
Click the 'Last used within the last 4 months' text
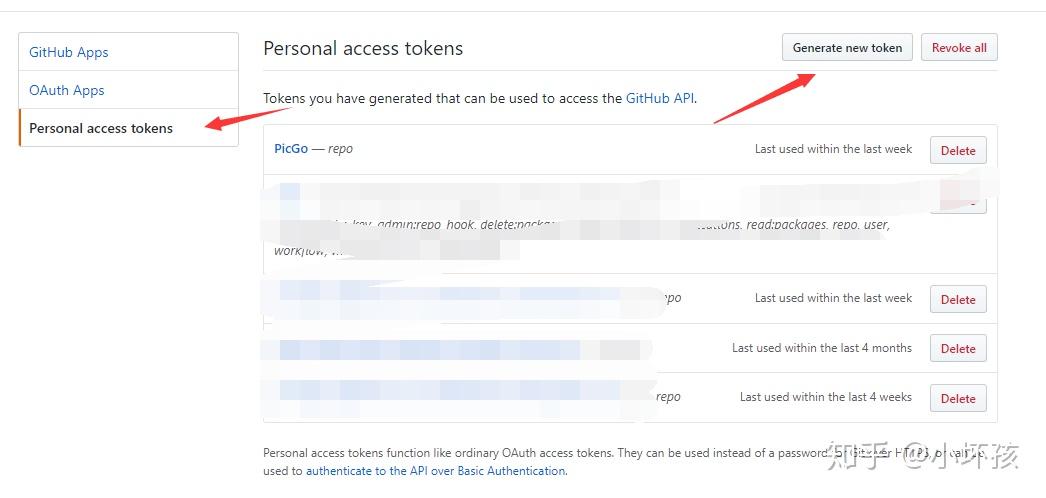[822, 347]
